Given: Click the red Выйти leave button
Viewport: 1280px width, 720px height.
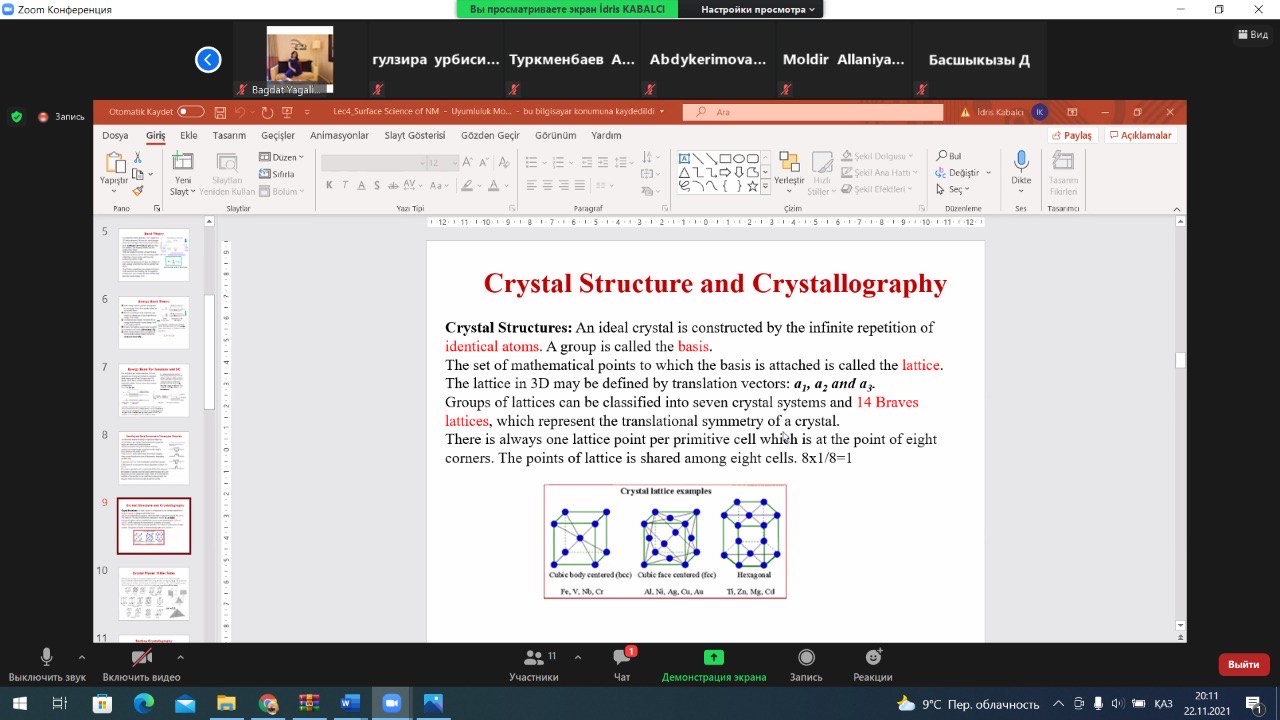Looking at the screenshot, I should [x=1243, y=664].
